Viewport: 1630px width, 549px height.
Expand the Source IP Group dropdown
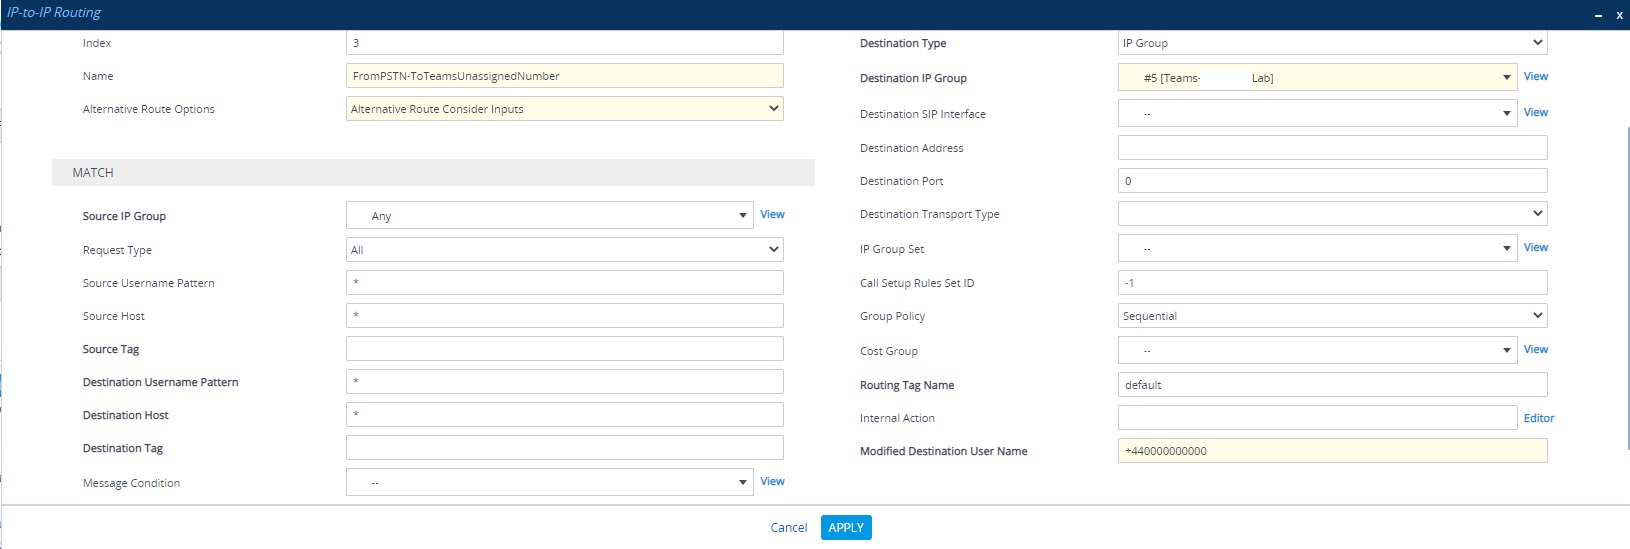tap(742, 216)
